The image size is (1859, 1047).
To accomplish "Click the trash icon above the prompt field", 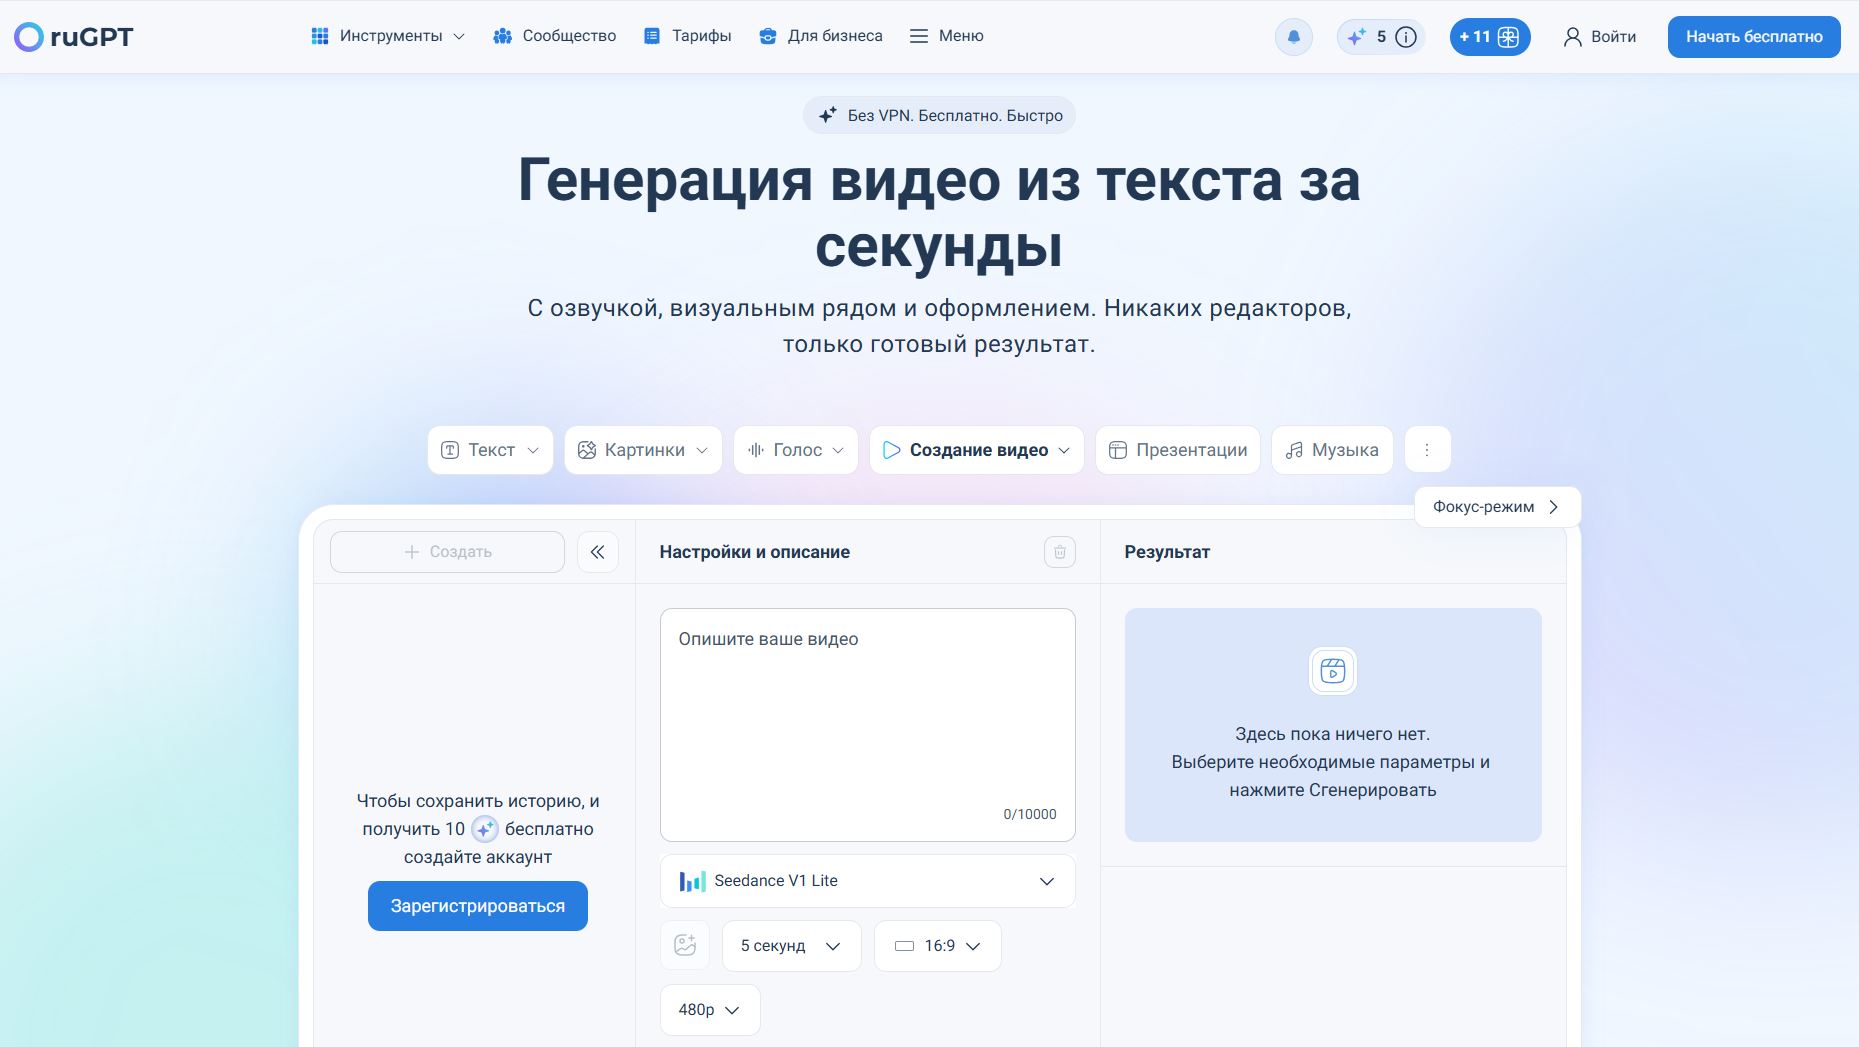I will [1059, 551].
